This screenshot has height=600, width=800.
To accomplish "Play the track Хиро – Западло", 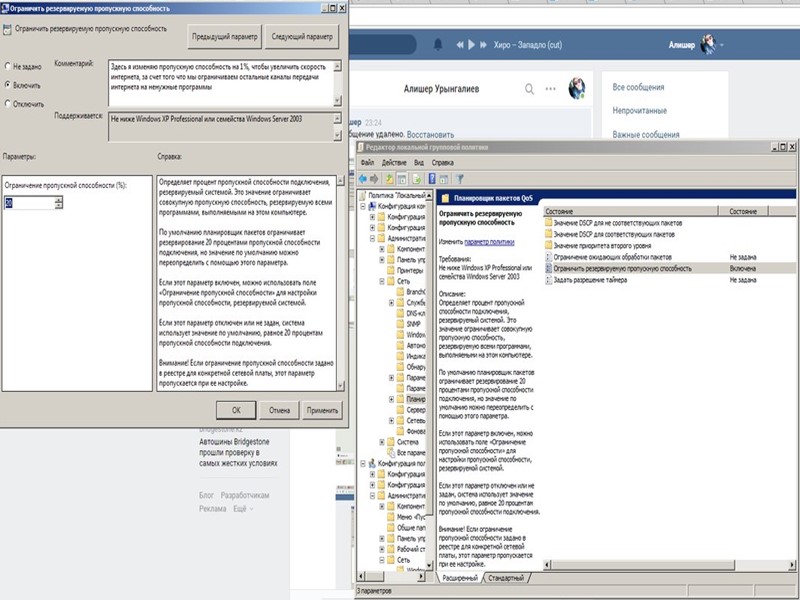I will (471, 45).
